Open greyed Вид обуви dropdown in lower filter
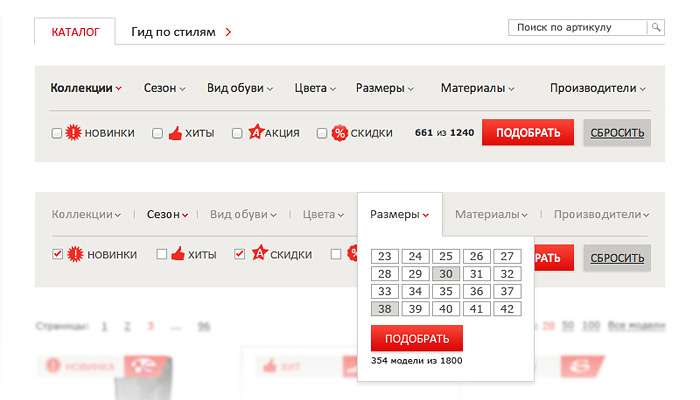The width and height of the screenshot is (700, 400). click(x=243, y=214)
